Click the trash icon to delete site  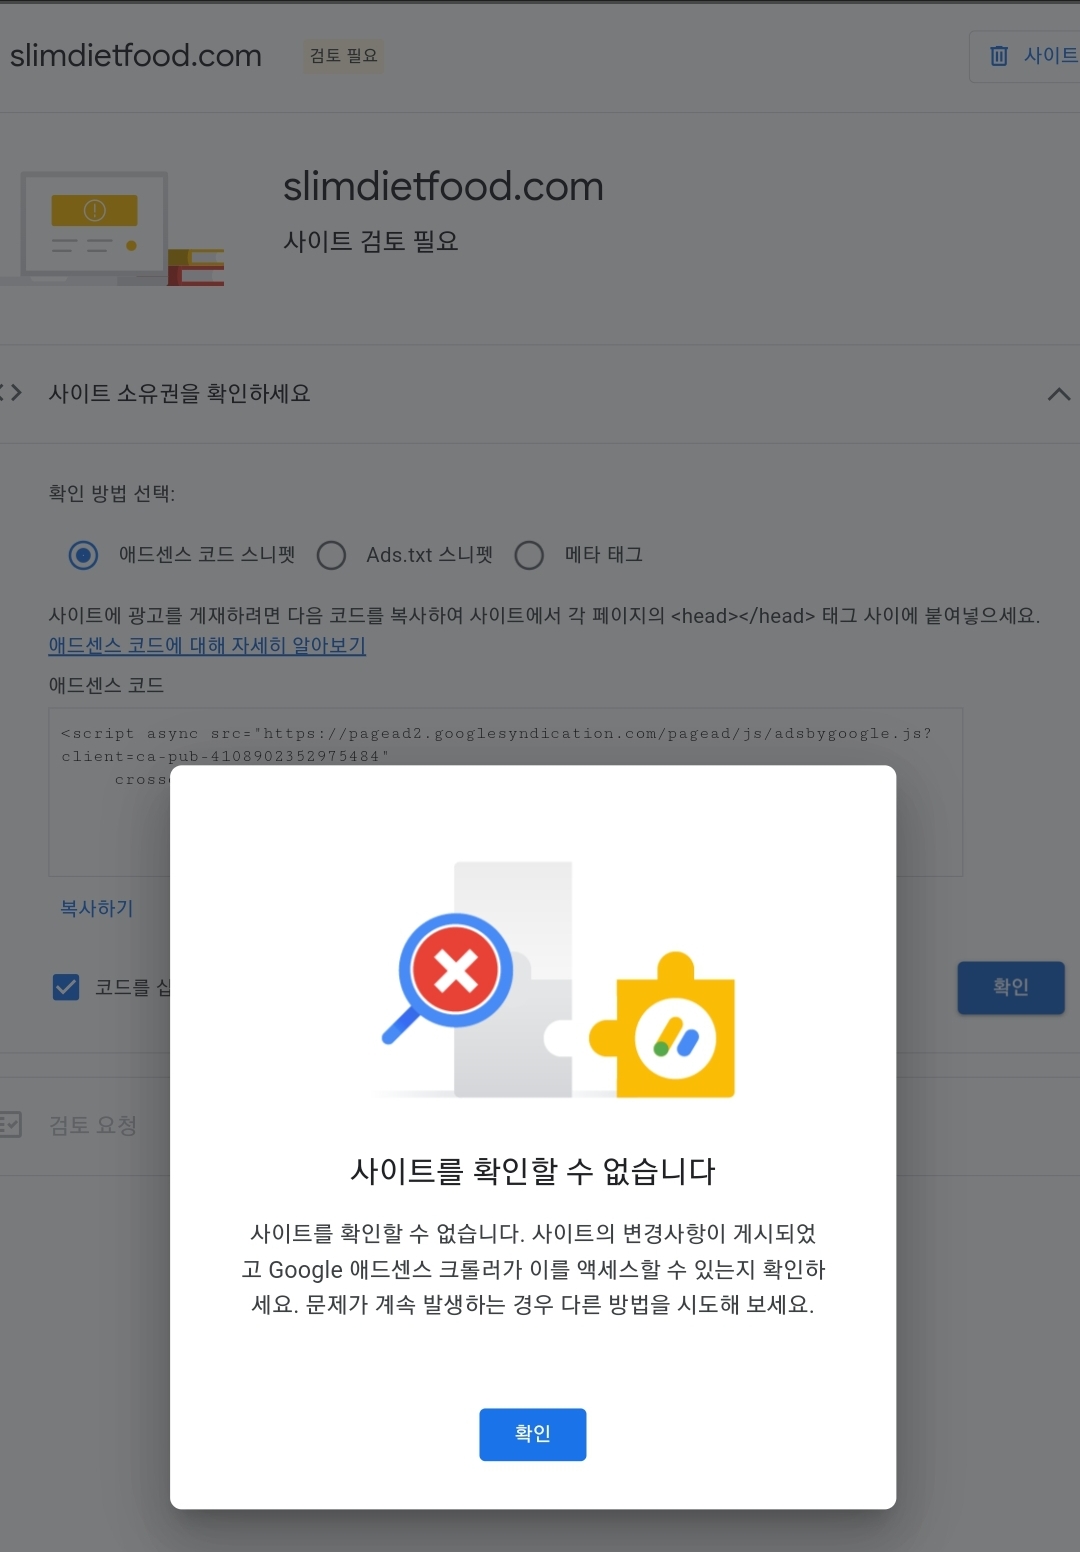coord(998,56)
